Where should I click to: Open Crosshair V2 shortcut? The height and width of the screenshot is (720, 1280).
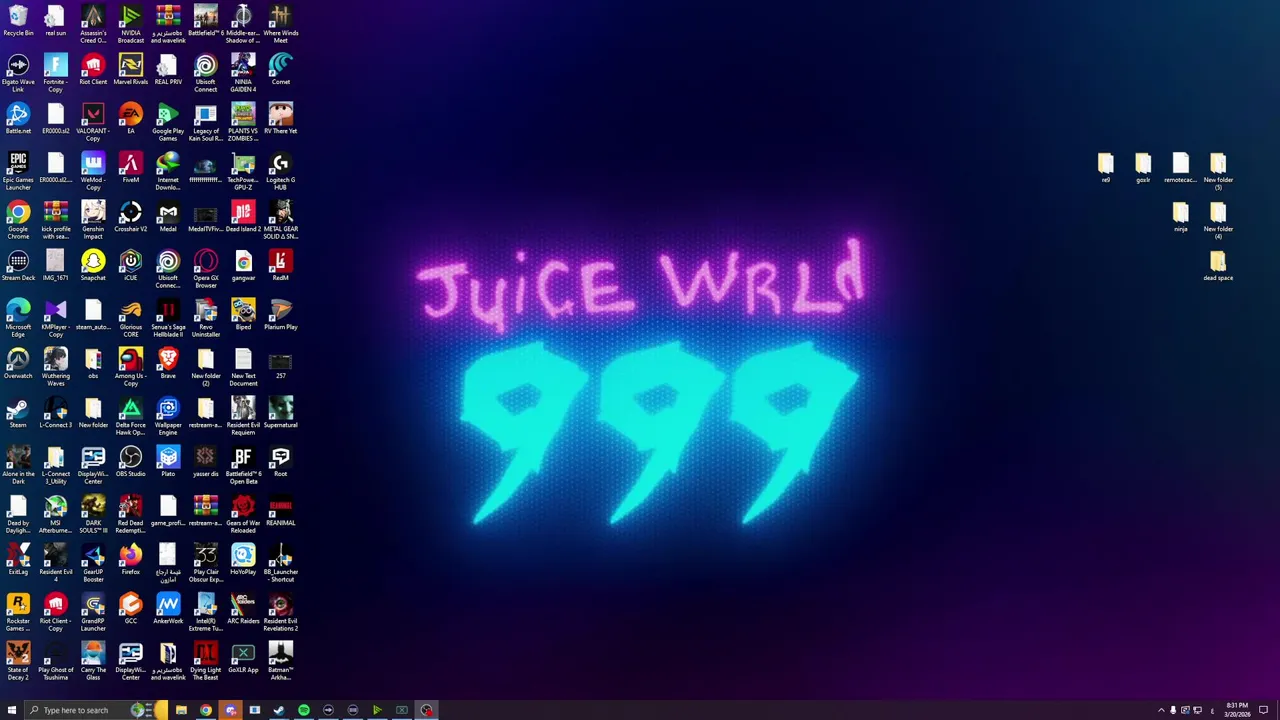130,217
